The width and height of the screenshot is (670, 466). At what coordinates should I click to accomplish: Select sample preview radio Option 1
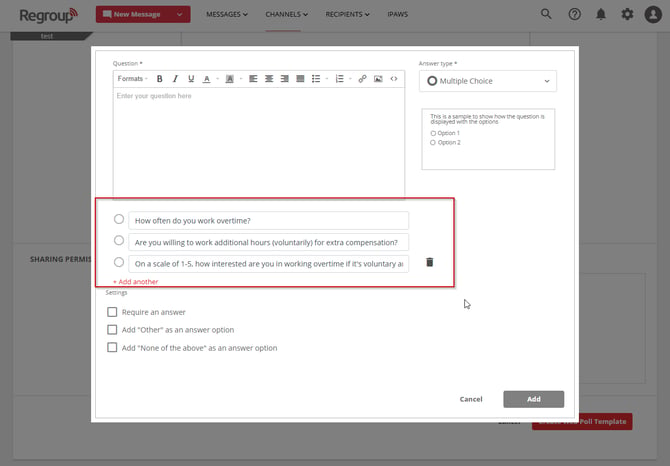(433, 133)
